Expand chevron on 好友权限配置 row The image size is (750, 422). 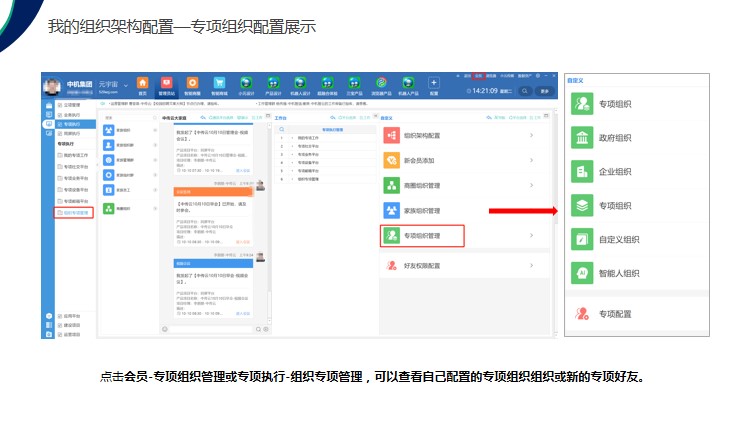pos(531,266)
